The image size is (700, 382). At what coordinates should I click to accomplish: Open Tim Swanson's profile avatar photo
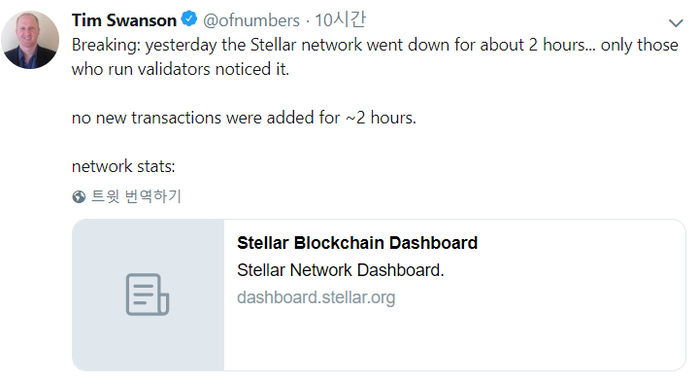30,40
